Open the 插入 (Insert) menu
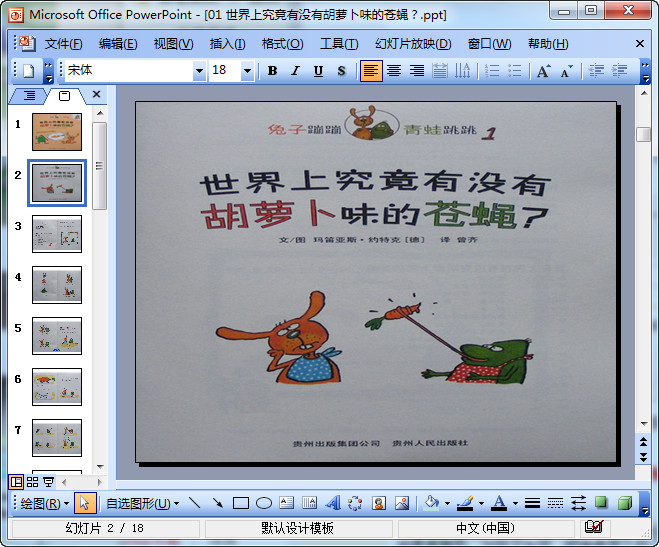The height and width of the screenshot is (547, 659). 227,44
